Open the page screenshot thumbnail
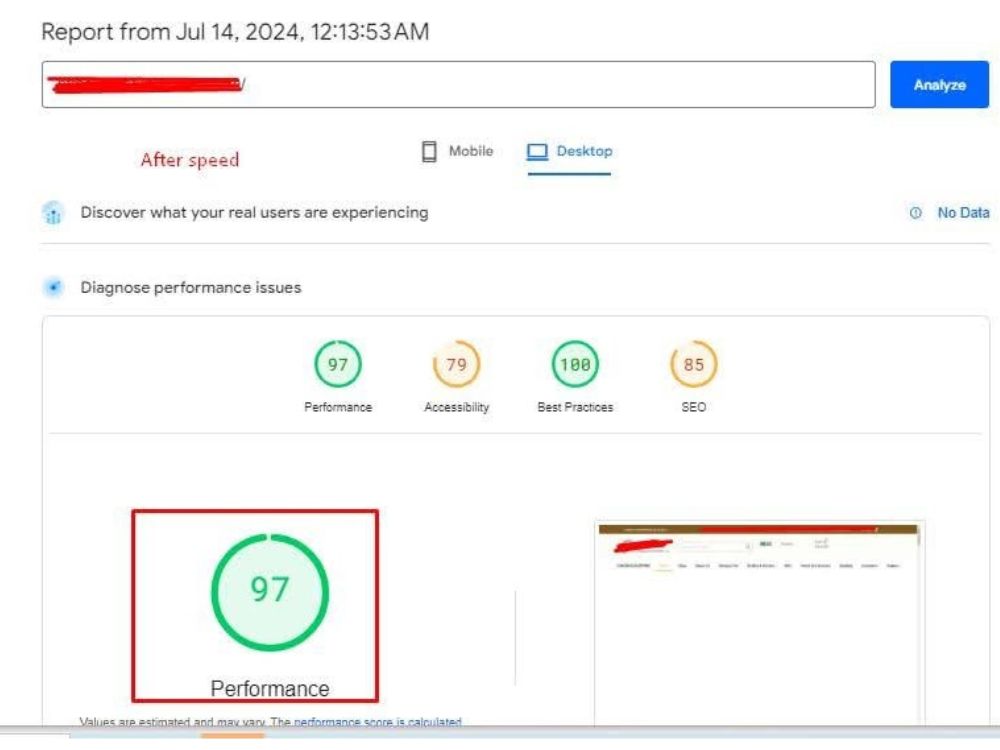 [x=760, y=623]
